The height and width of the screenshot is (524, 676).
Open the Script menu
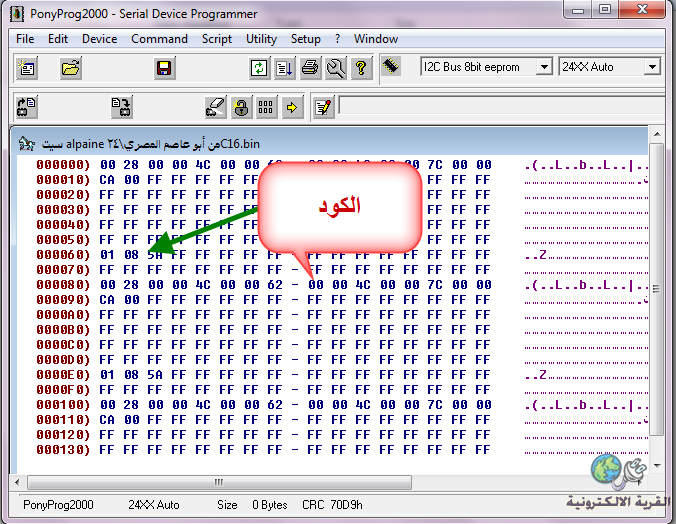[x=217, y=39]
